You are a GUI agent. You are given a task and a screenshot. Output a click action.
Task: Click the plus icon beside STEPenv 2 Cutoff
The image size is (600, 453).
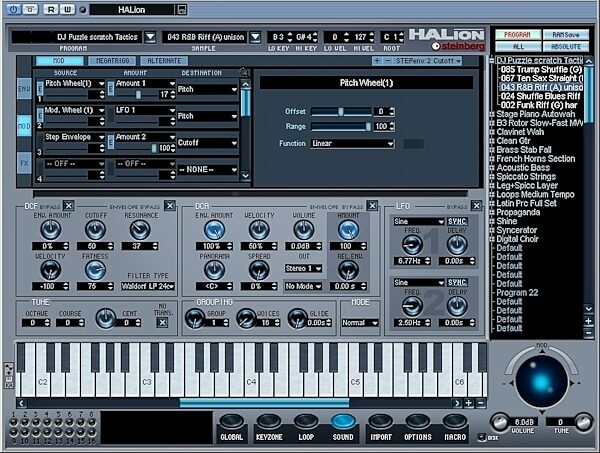(x=377, y=61)
